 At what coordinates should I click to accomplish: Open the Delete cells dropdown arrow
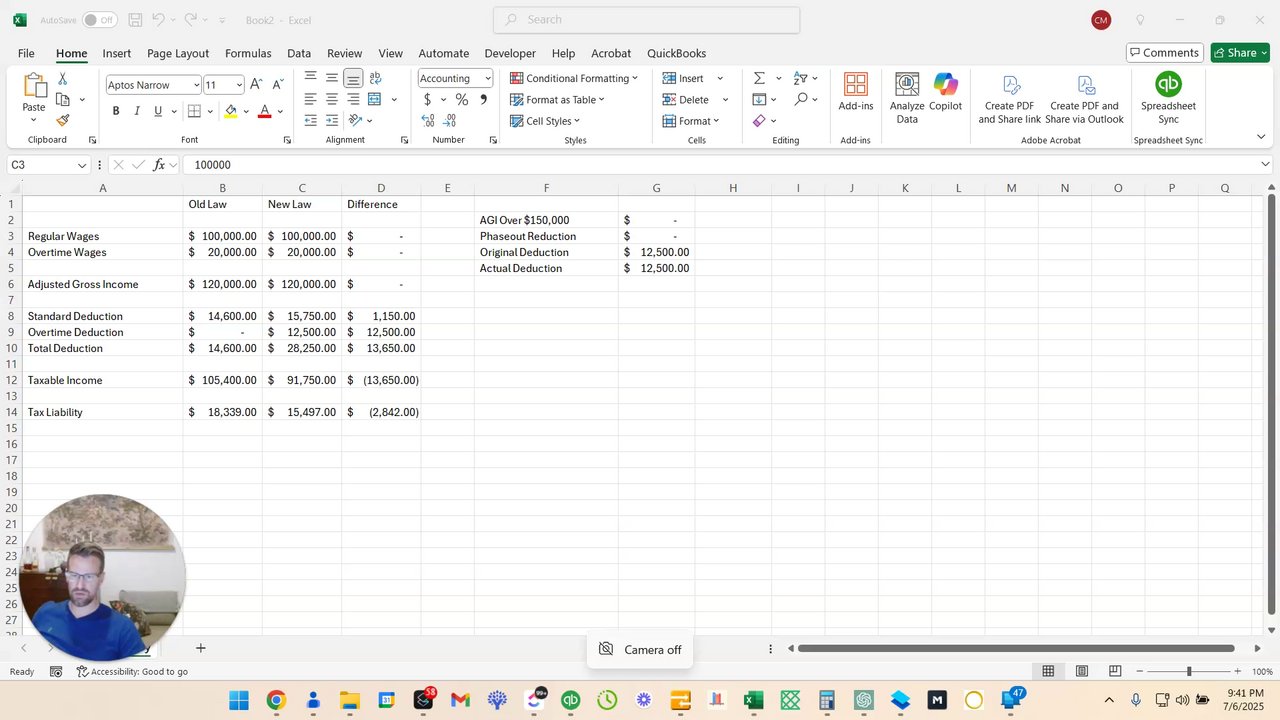click(x=725, y=99)
